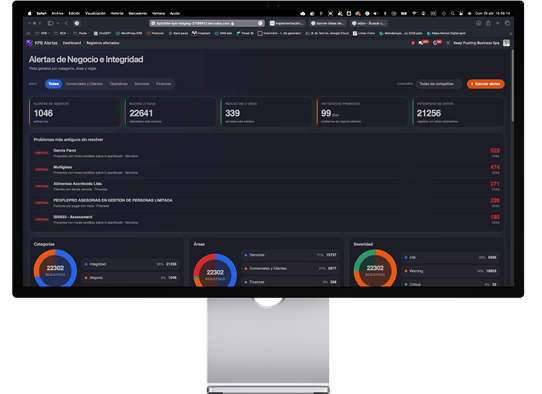Open the Integridad de Datos 21256 card

click(458, 112)
